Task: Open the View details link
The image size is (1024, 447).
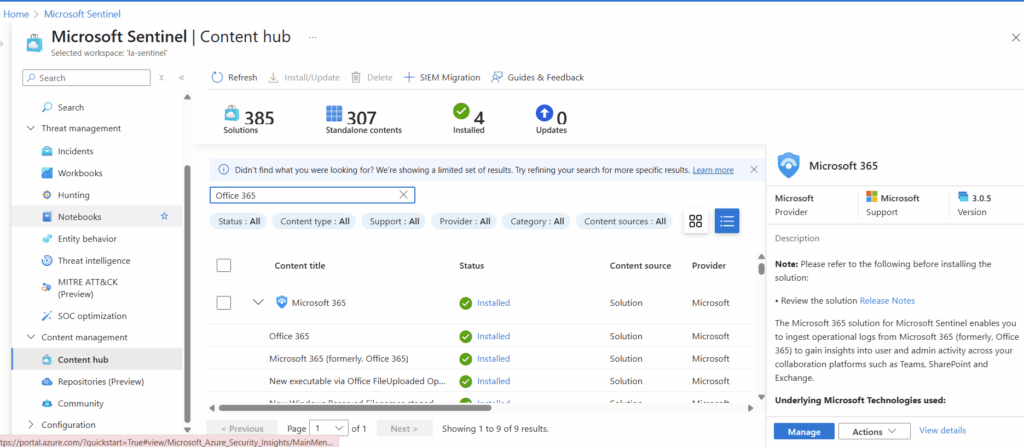Action: point(942,431)
